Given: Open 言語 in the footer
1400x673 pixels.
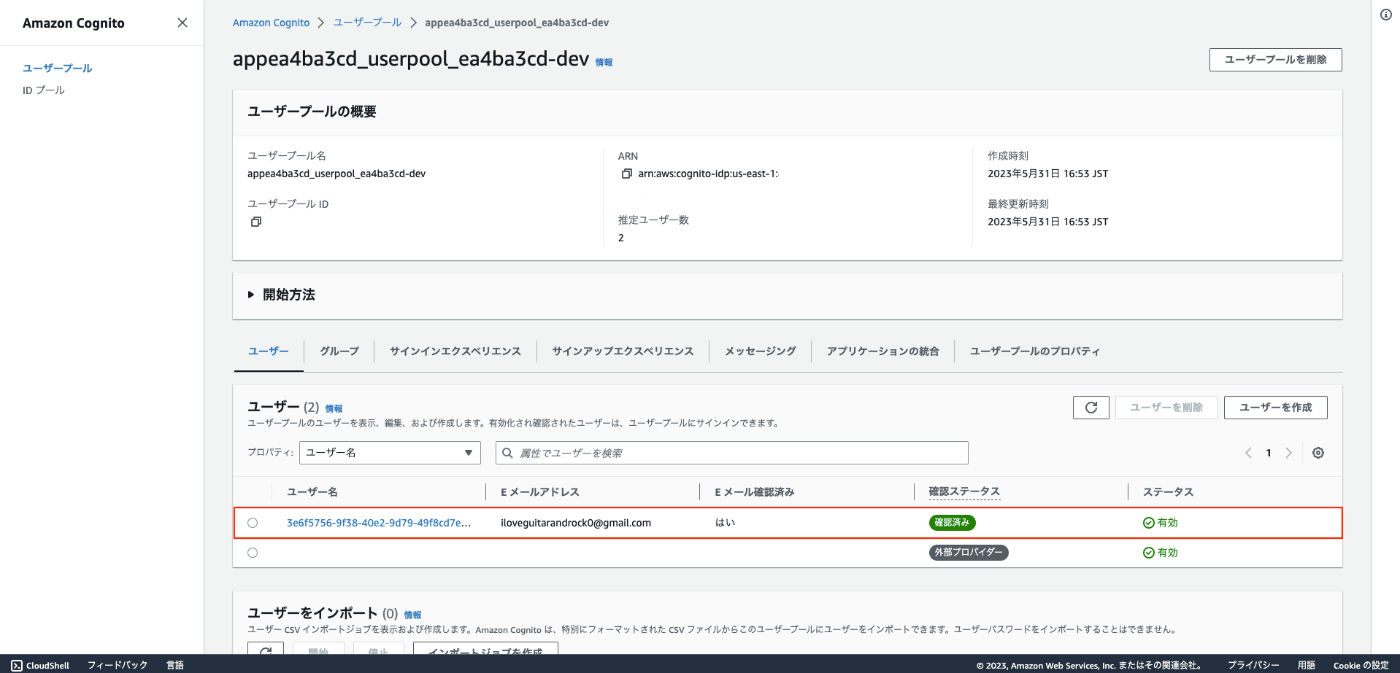Looking at the screenshot, I should (175, 665).
